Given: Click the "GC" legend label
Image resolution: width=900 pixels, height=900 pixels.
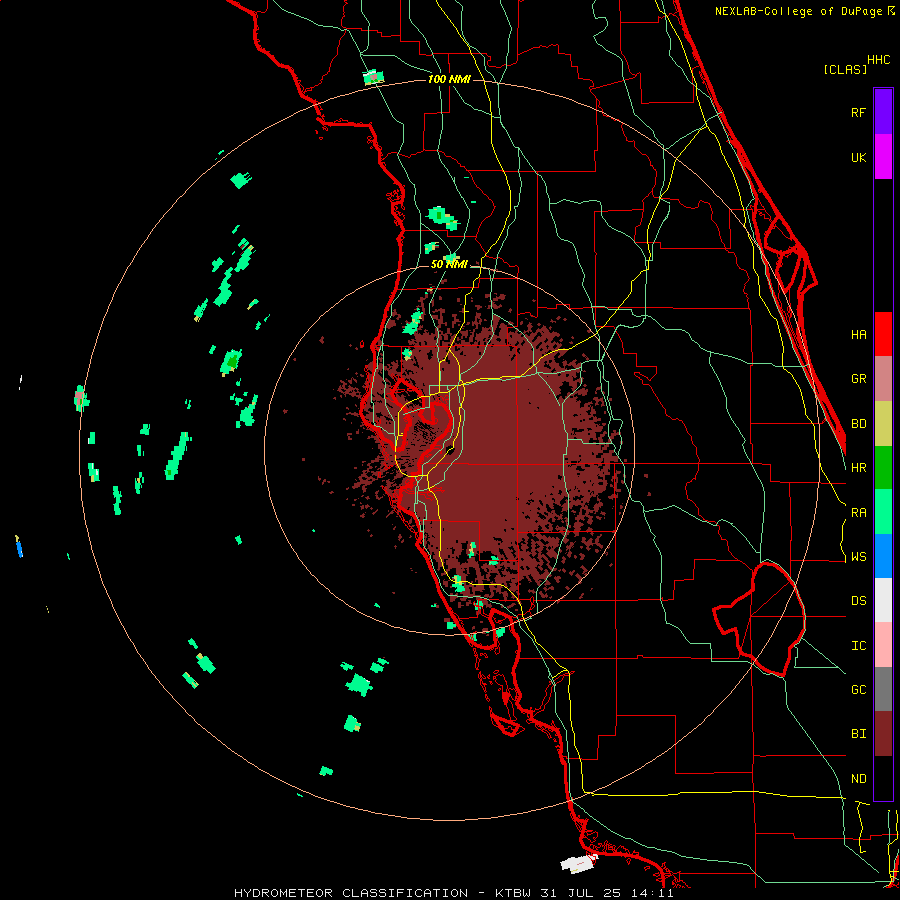Looking at the screenshot, I should click(x=858, y=690).
